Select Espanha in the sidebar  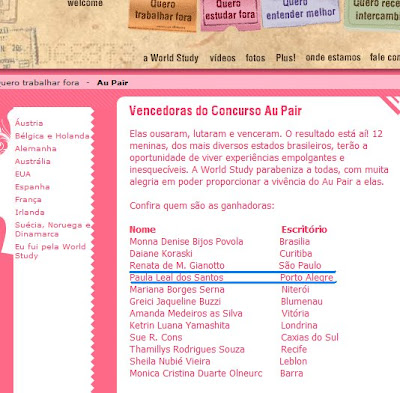(x=32, y=187)
